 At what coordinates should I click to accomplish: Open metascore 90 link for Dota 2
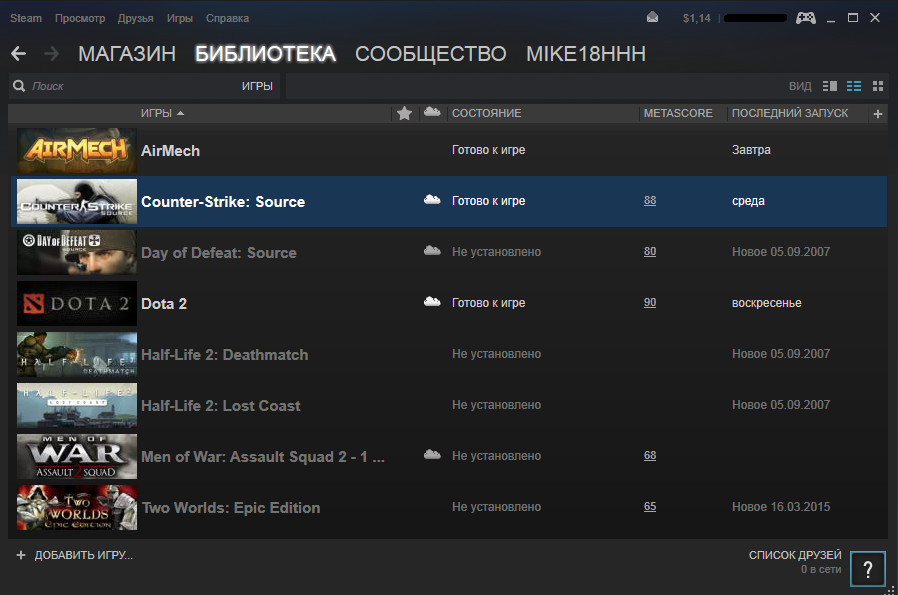click(x=650, y=302)
